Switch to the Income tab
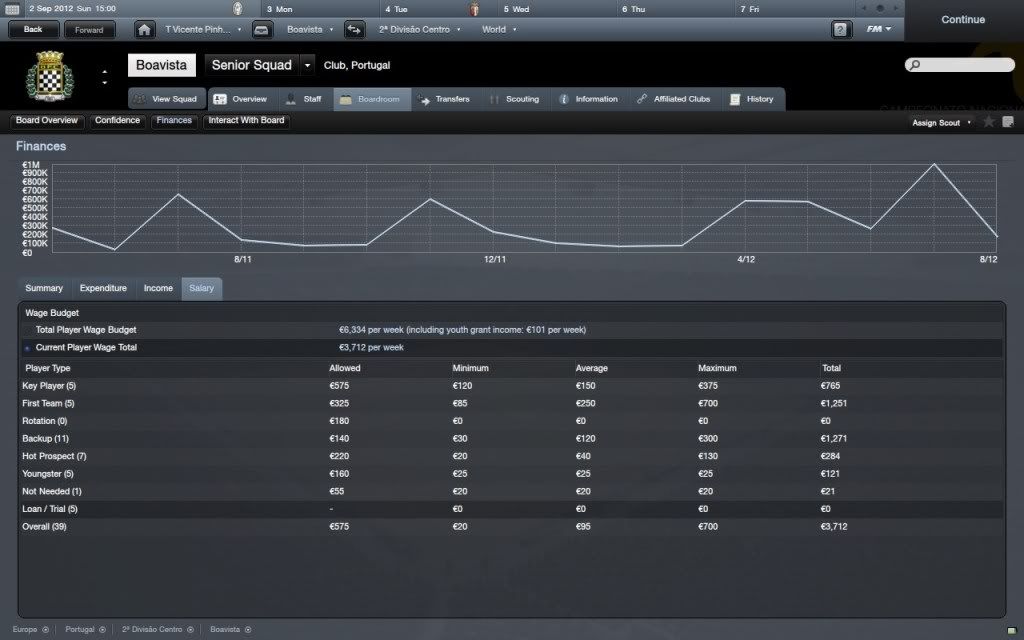Viewport: 1024px width, 640px height. tap(158, 288)
